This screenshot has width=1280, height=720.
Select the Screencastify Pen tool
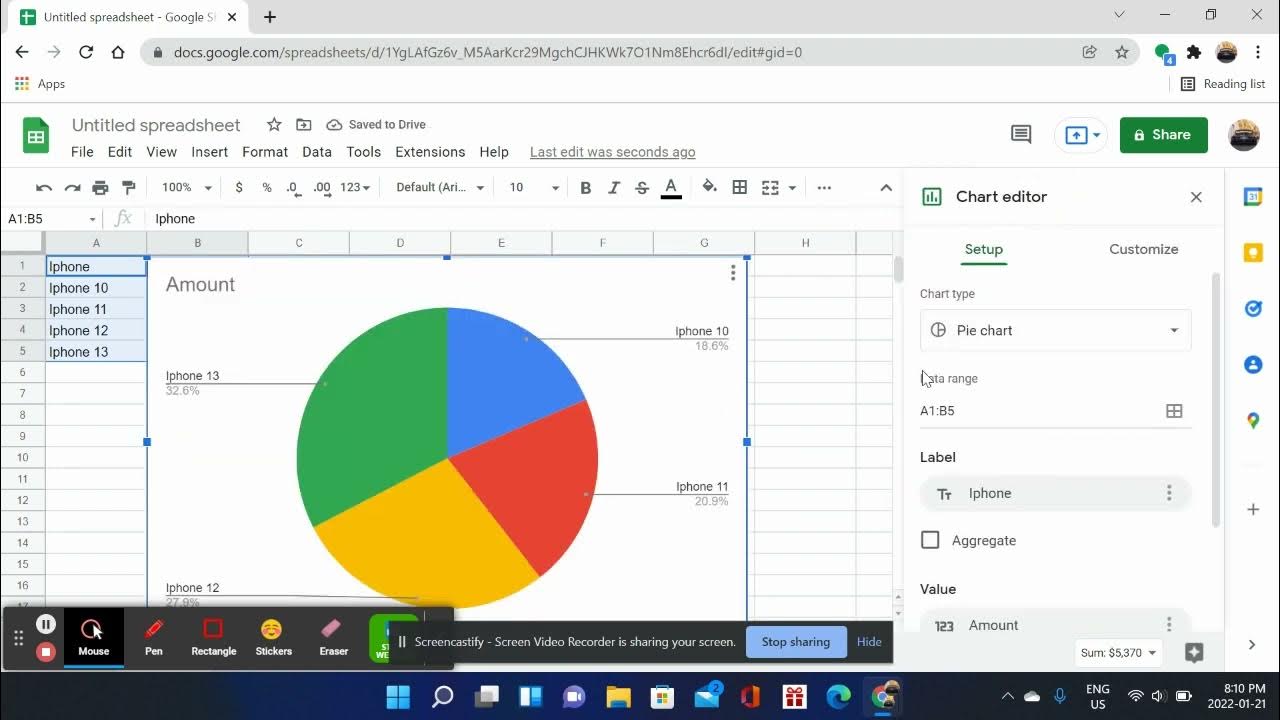click(153, 637)
